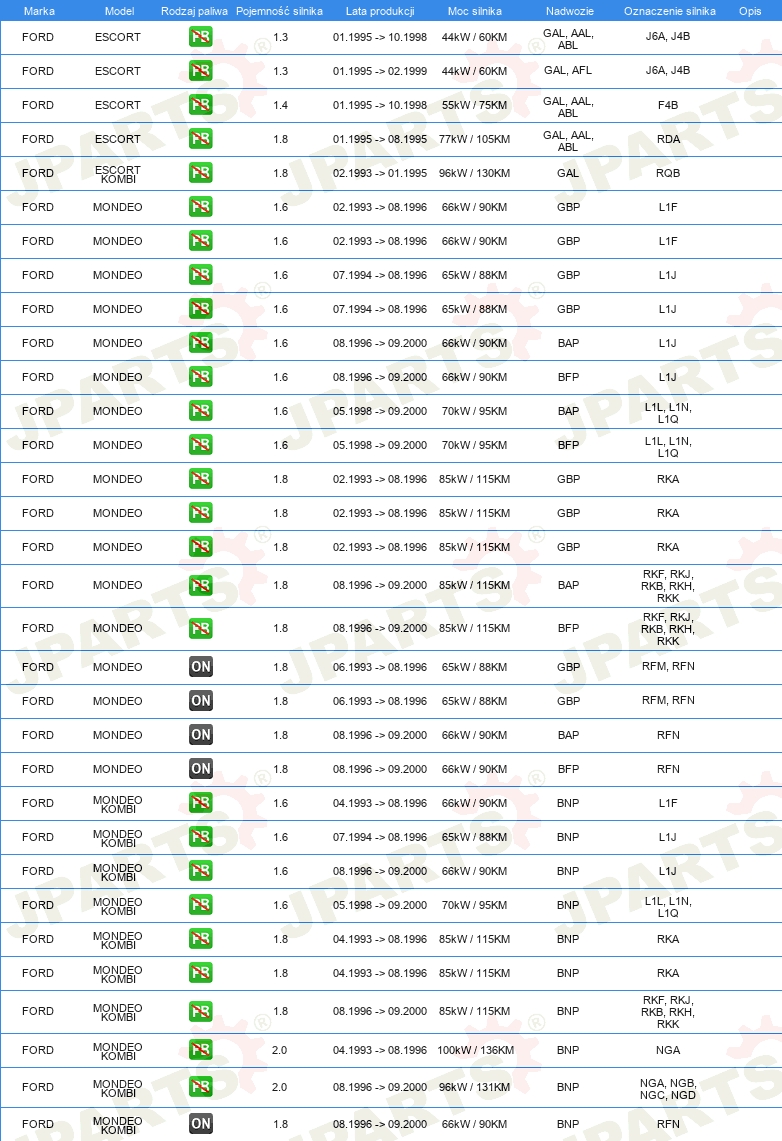This screenshot has width=782, height=1141.
Task: Click the 77kW / 105KM power cell
Action: pyautogui.click(x=474, y=139)
